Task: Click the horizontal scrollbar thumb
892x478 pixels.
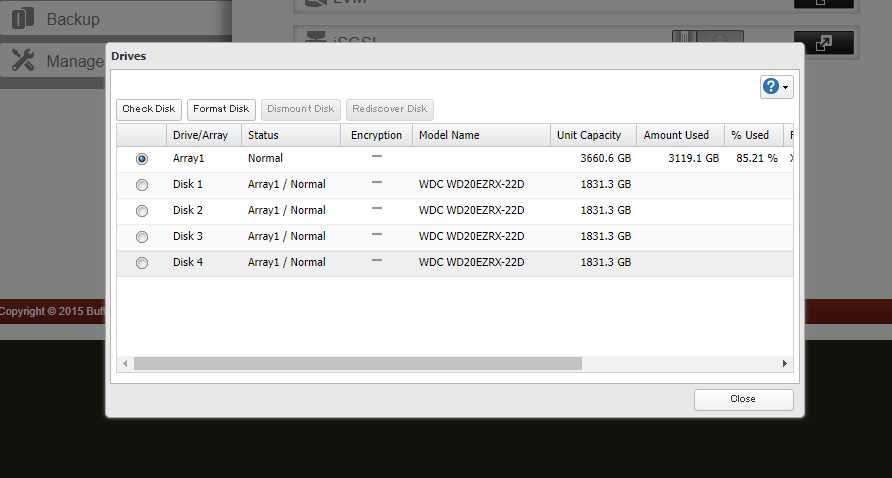Action: pyautogui.click(x=358, y=364)
